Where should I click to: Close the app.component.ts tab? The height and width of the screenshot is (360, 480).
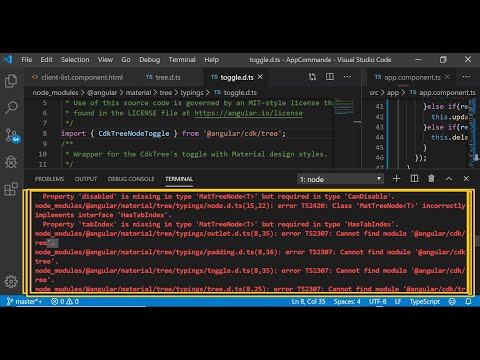pos(447,77)
